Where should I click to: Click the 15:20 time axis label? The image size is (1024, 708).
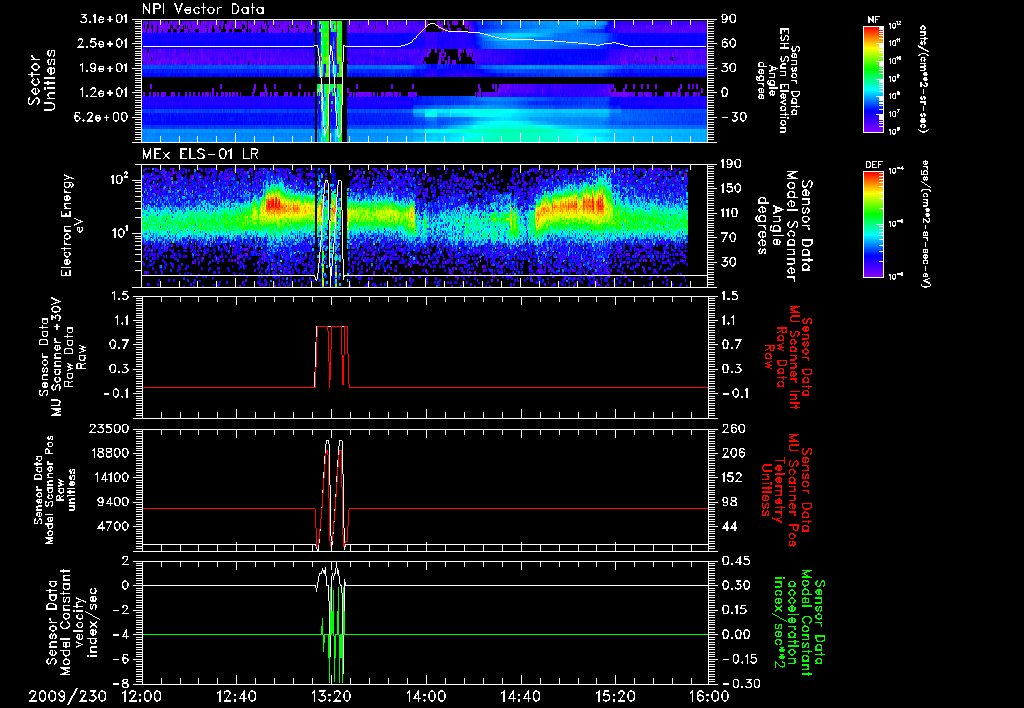click(615, 697)
